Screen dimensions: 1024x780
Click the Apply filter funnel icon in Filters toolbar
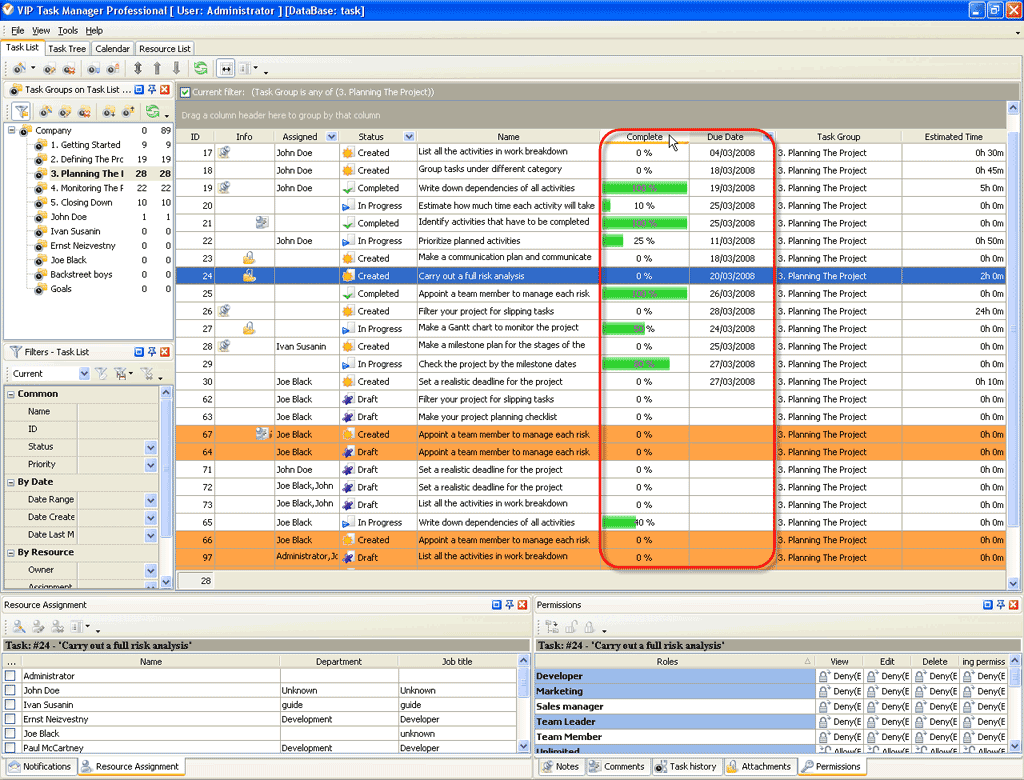[x=101, y=374]
